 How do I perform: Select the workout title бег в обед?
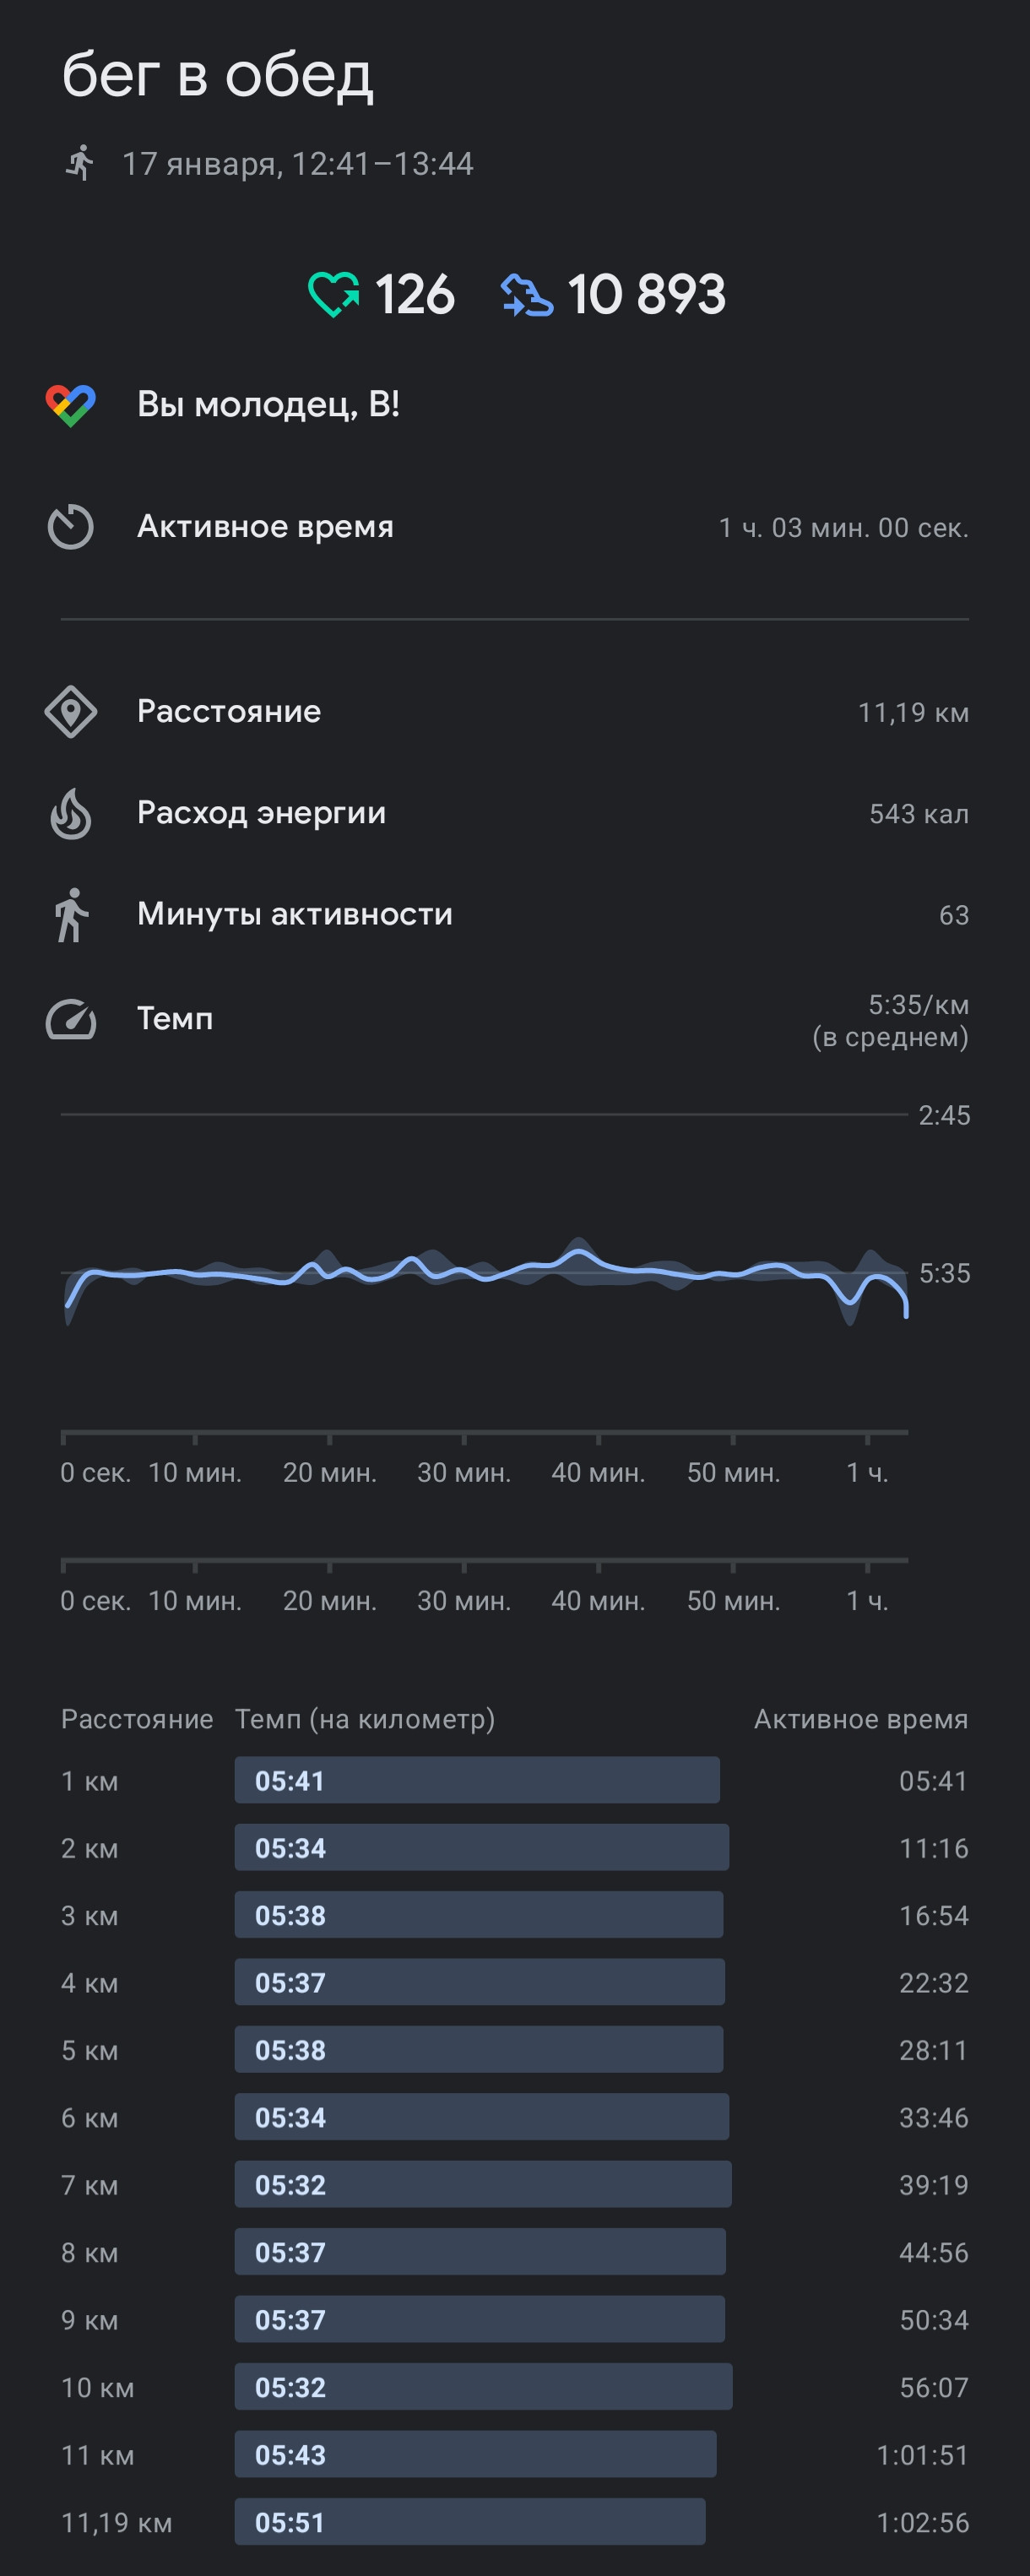tap(217, 74)
